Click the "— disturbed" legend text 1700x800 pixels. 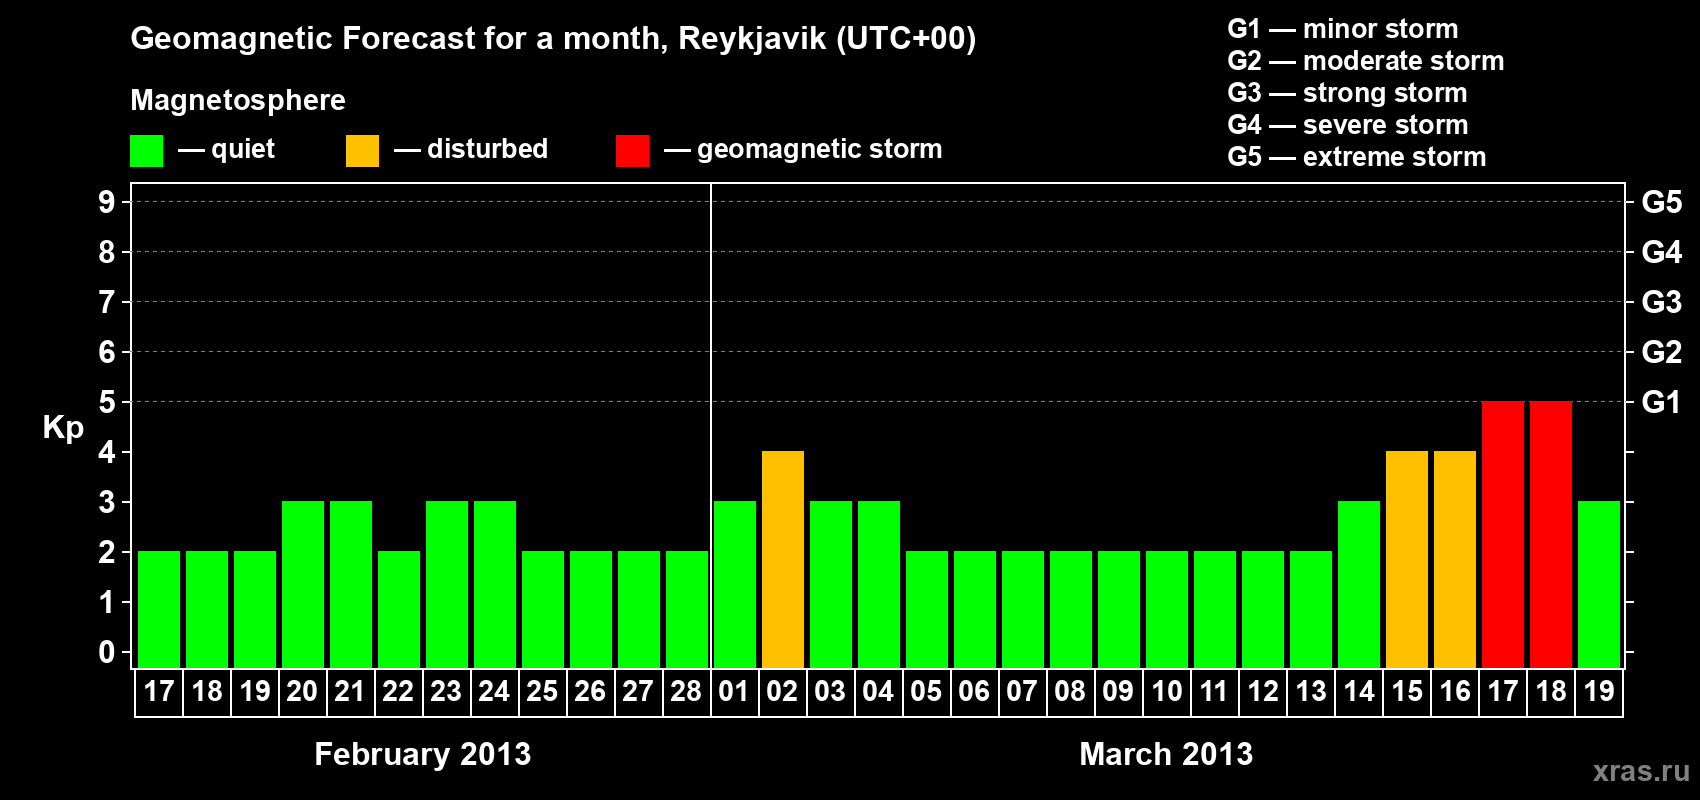coord(471,149)
